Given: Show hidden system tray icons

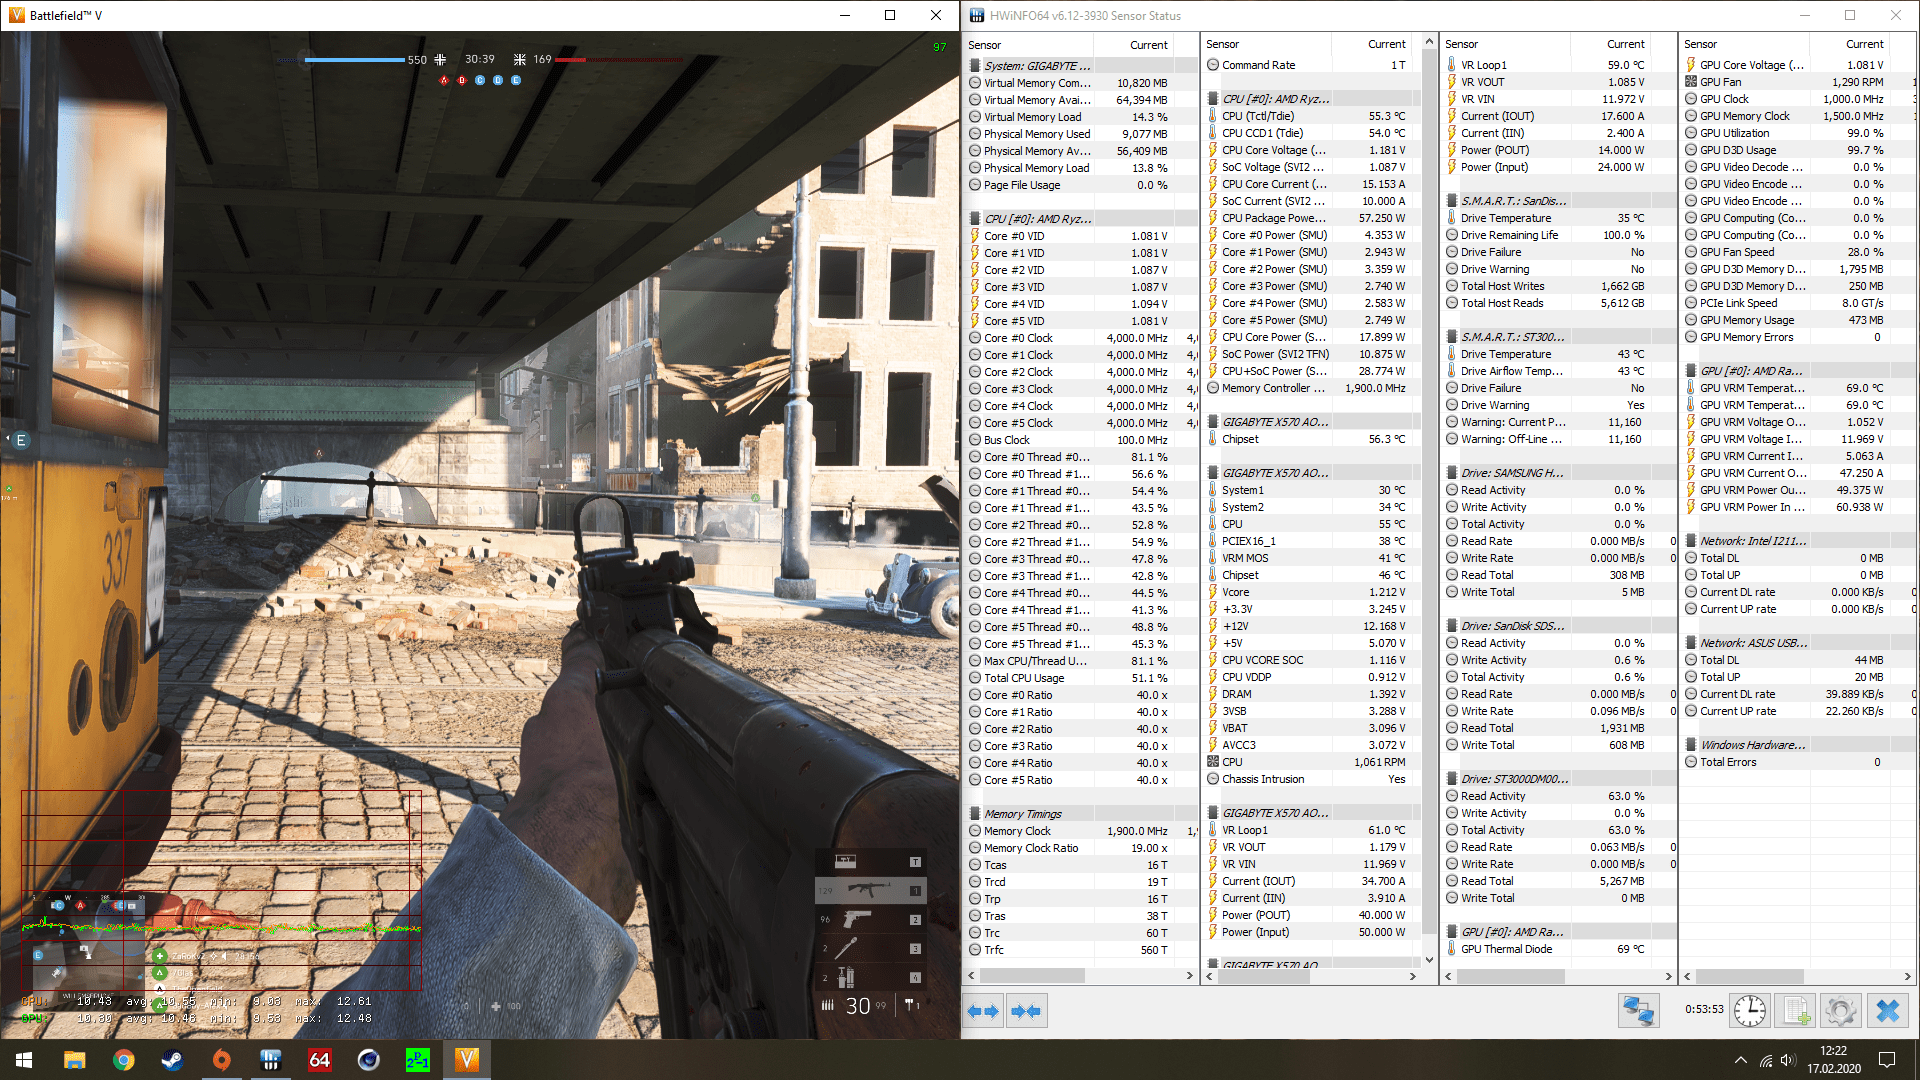Looking at the screenshot, I should pos(1741,1060).
